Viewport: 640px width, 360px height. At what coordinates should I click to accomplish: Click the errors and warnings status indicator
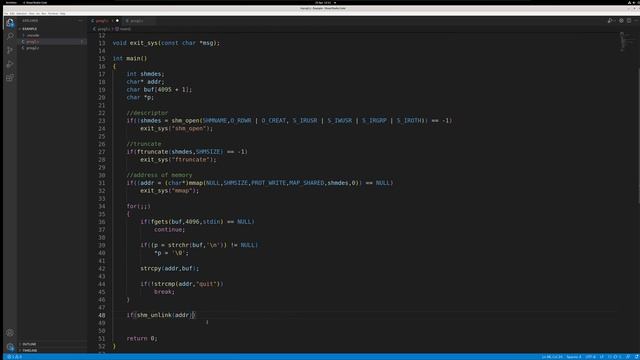click(15, 357)
